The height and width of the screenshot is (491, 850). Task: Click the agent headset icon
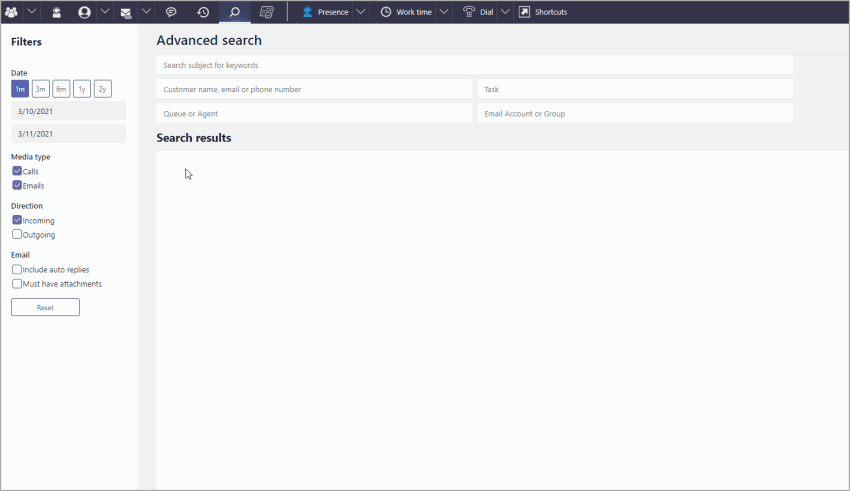pyautogui.click(x=56, y=12)
